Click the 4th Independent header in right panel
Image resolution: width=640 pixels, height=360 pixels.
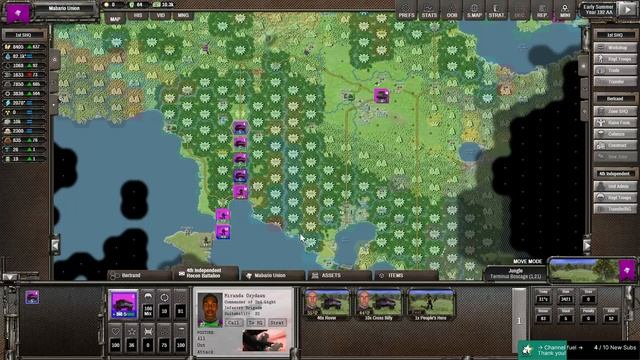click(615, 174)
